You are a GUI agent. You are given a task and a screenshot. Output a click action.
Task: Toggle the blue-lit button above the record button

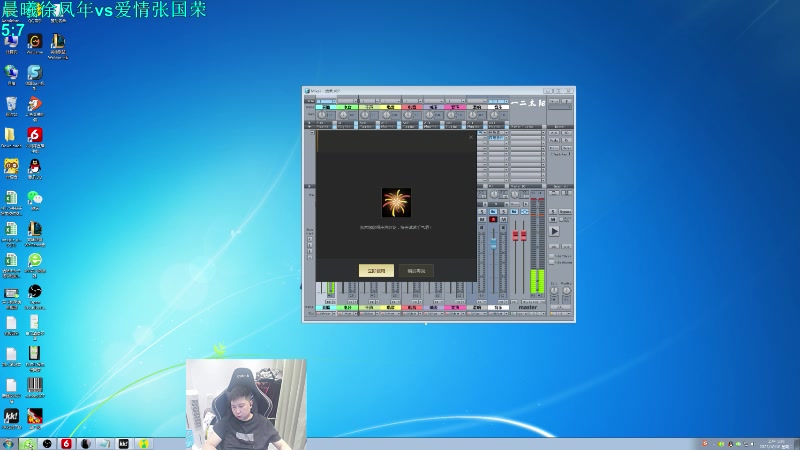(x=493, y=211)
